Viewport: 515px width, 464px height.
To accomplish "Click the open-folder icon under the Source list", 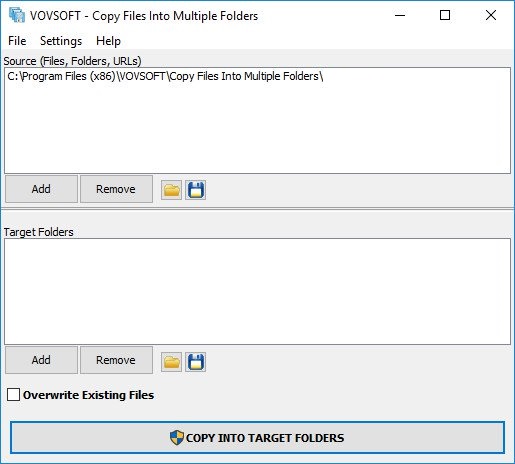I will point(171,190).
